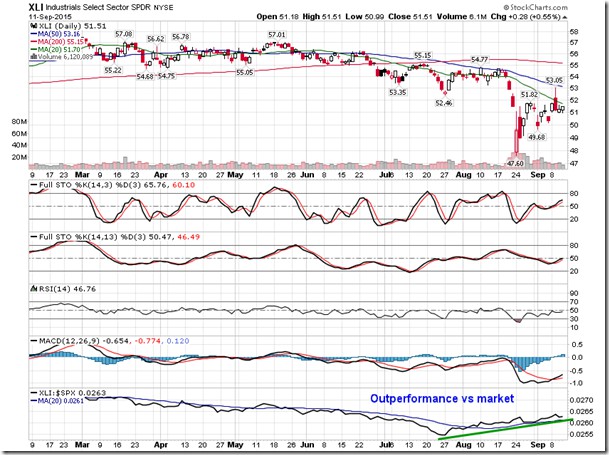This screenshot has width=609, height=455.
Task: Click the 40M volume axis label
Action: [19, 145]
